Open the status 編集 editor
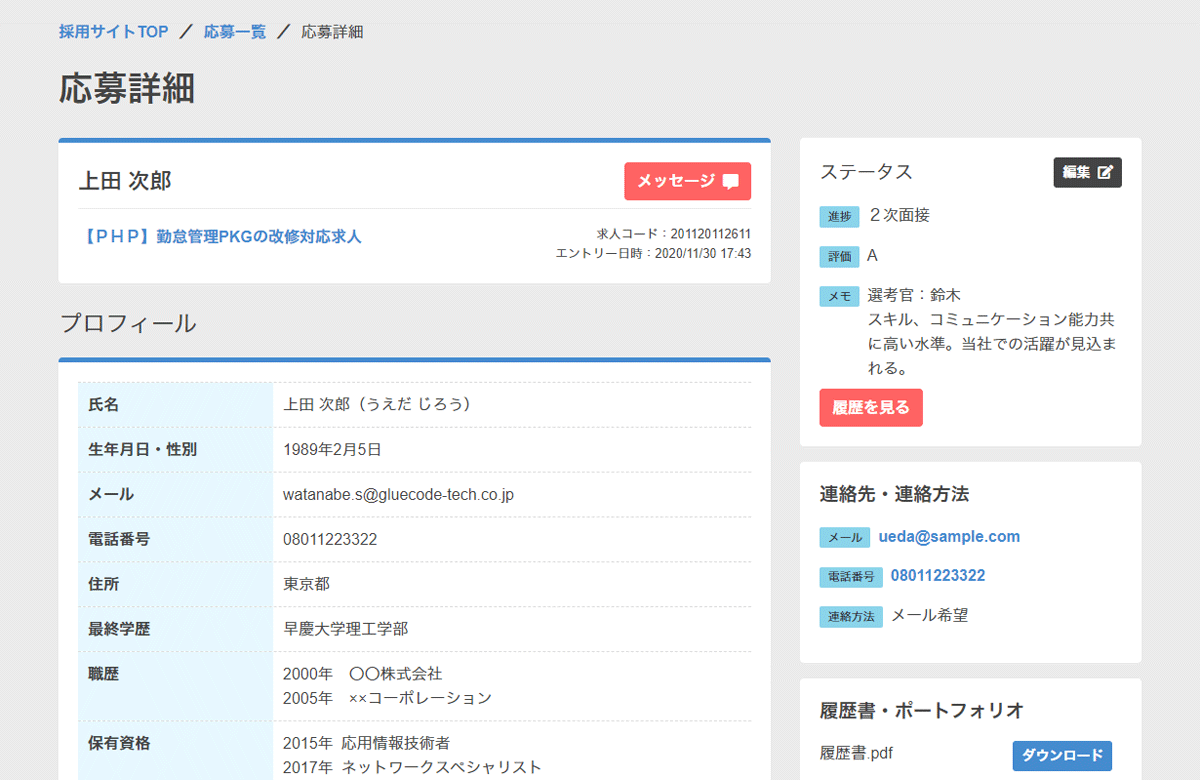The width and height of the screenshot is (1200, 780). click(1087, 172)
